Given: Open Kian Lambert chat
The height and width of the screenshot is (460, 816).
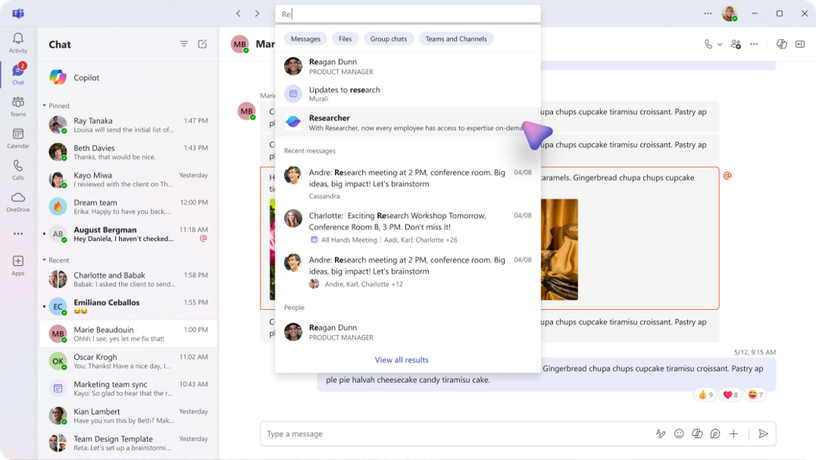Looking at the screenshot, I should (x=128, y=415).
